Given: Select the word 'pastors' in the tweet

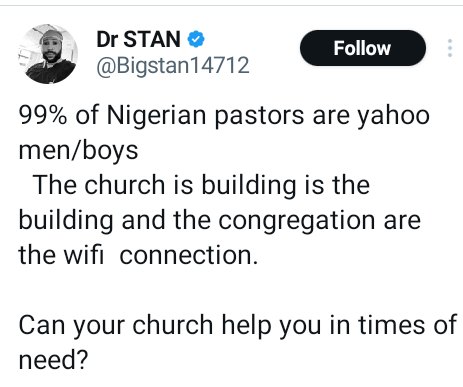Looking at the screenshot, I should click(x=259, y=117).
